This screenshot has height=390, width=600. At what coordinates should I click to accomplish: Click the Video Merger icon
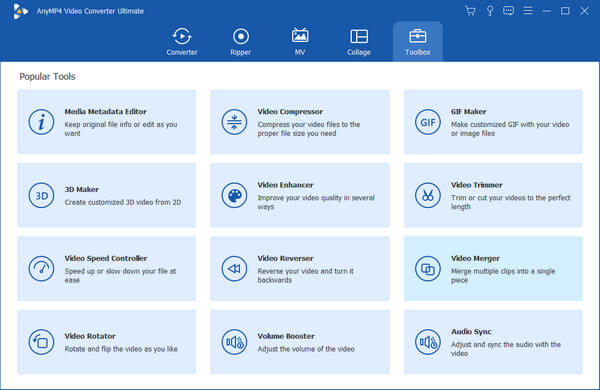(428, 269)
